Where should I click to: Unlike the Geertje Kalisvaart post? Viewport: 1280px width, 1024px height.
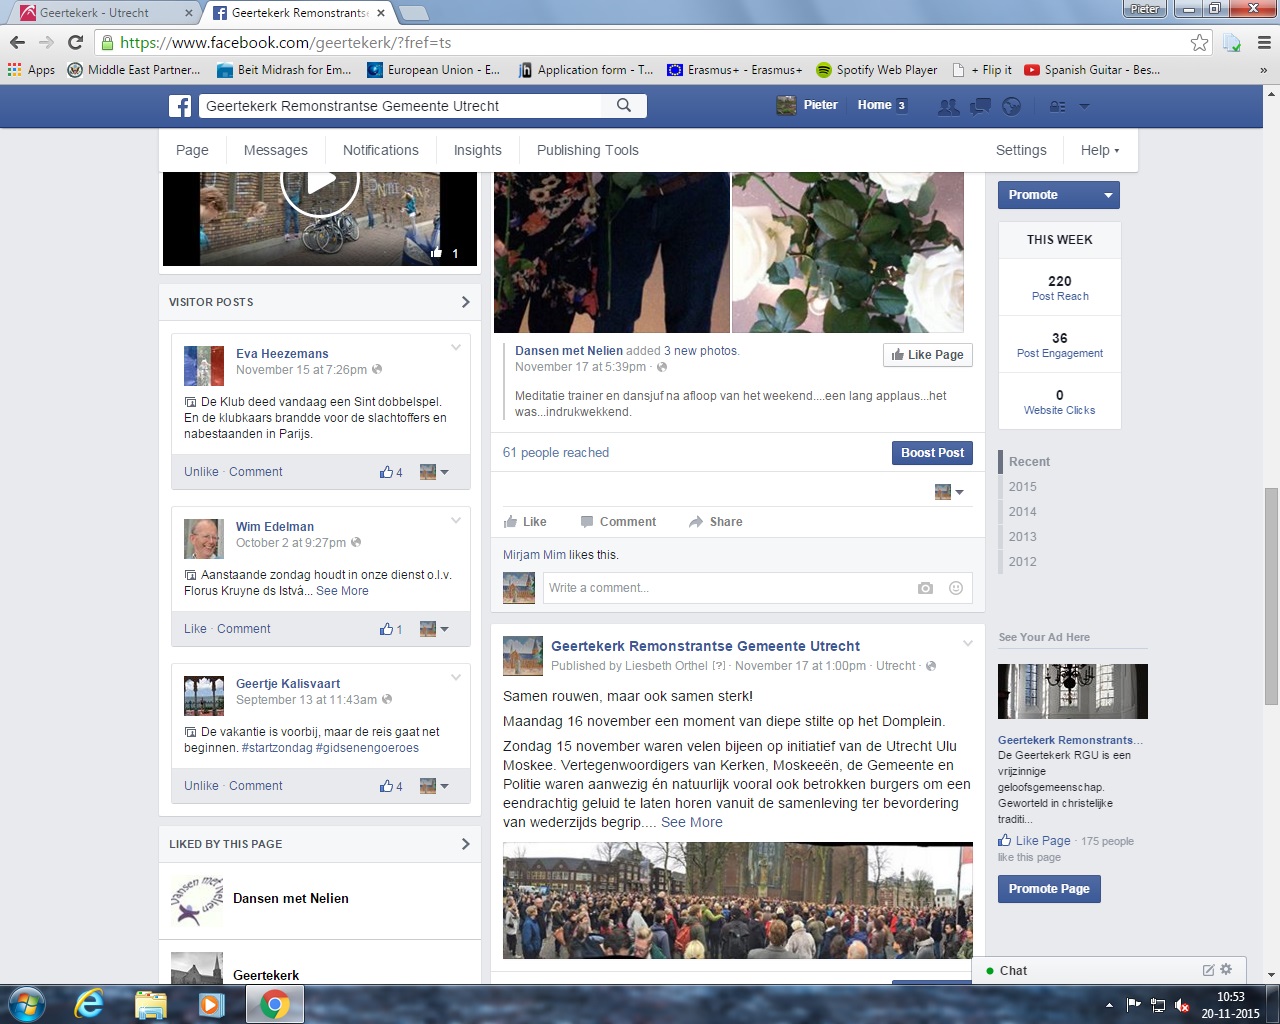click(x=201, y=786)
